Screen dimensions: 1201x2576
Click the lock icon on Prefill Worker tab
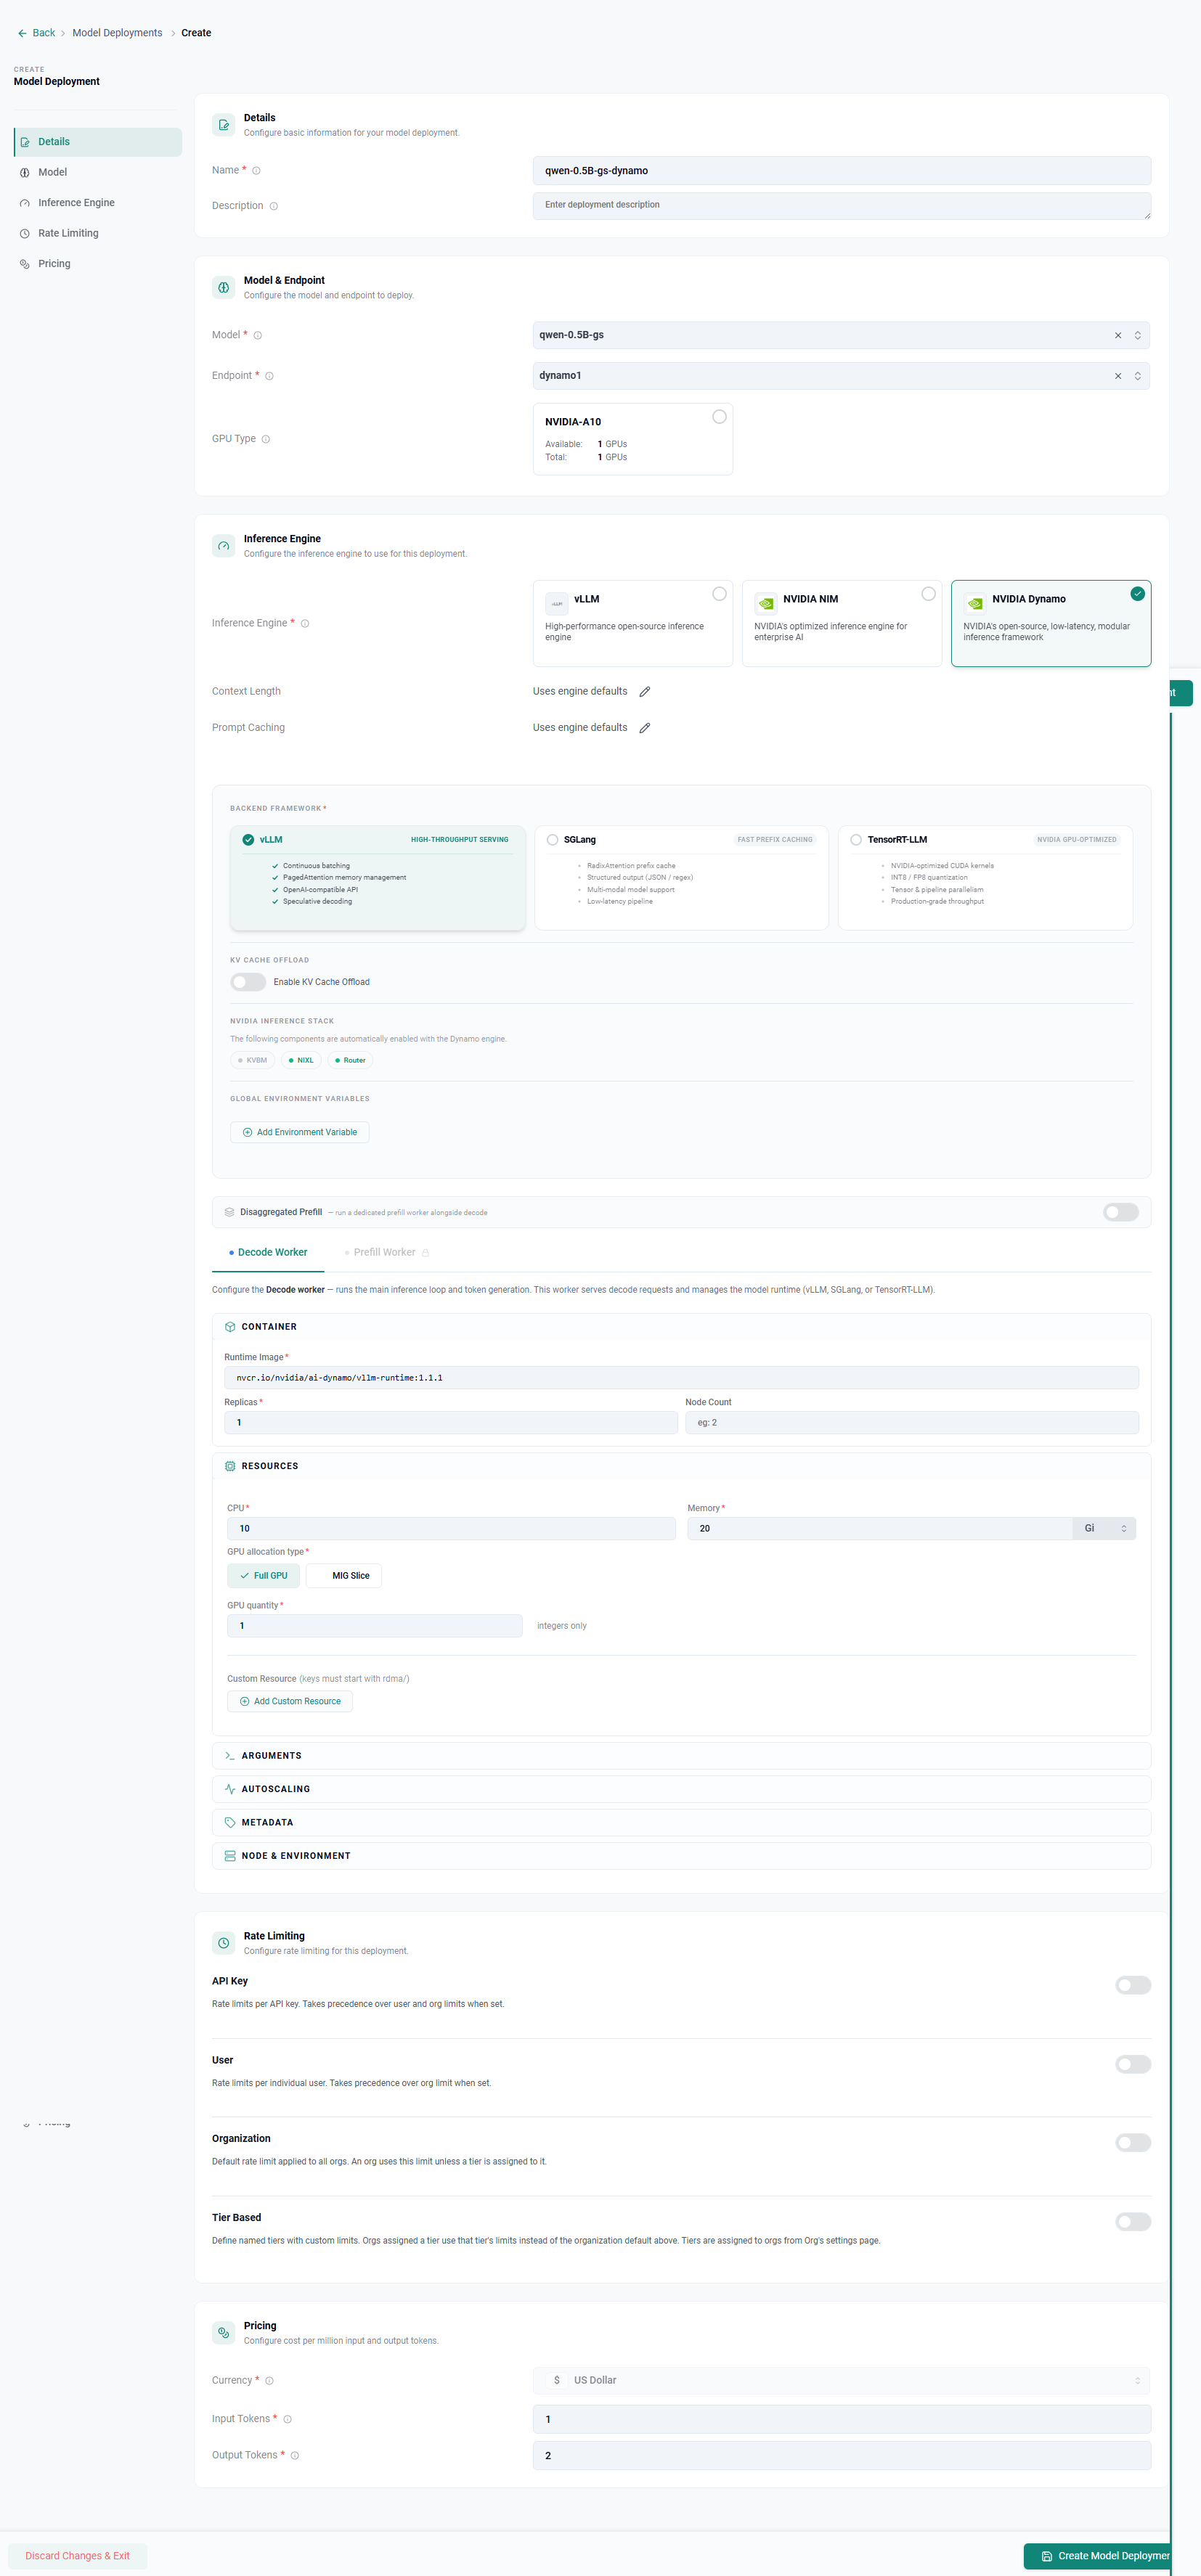426,1253
